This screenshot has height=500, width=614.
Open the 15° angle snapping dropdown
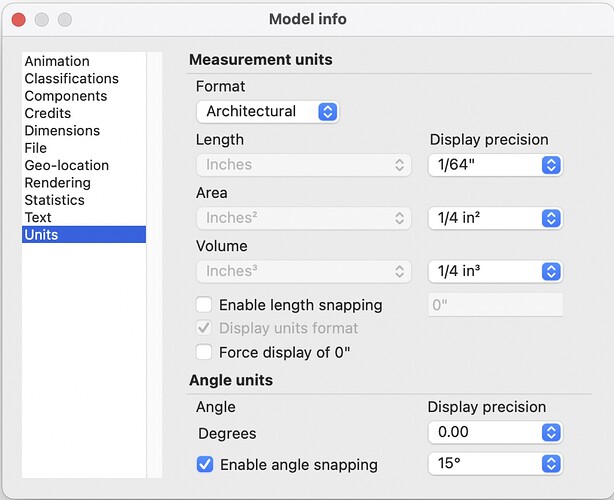click(x=495, y=464)
